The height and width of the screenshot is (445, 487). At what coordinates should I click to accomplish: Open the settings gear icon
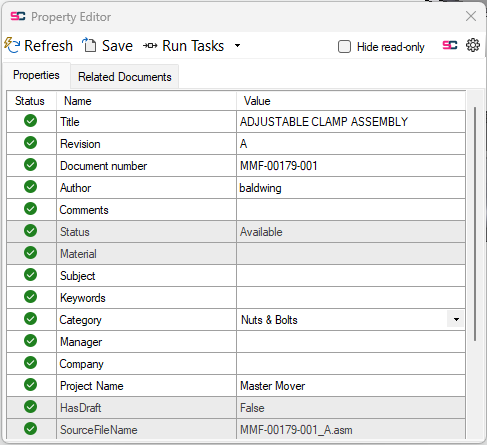pos(473,45)
